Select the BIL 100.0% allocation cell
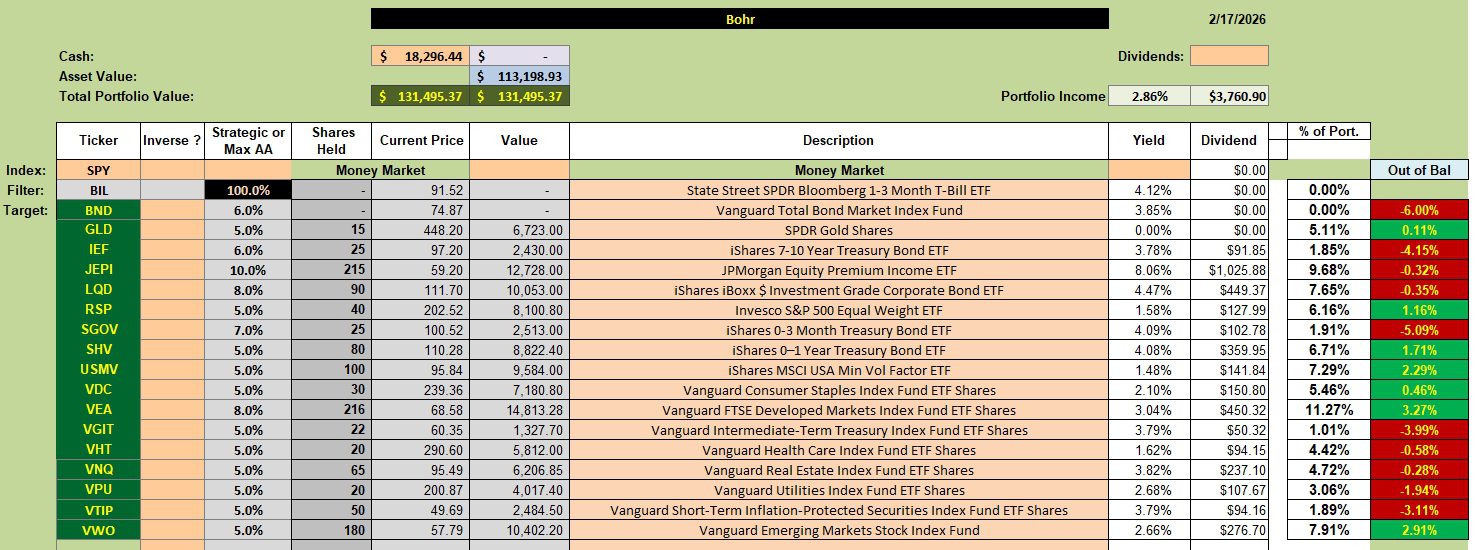This screenshot has width=1476, height=550. (x=248, y=190)
